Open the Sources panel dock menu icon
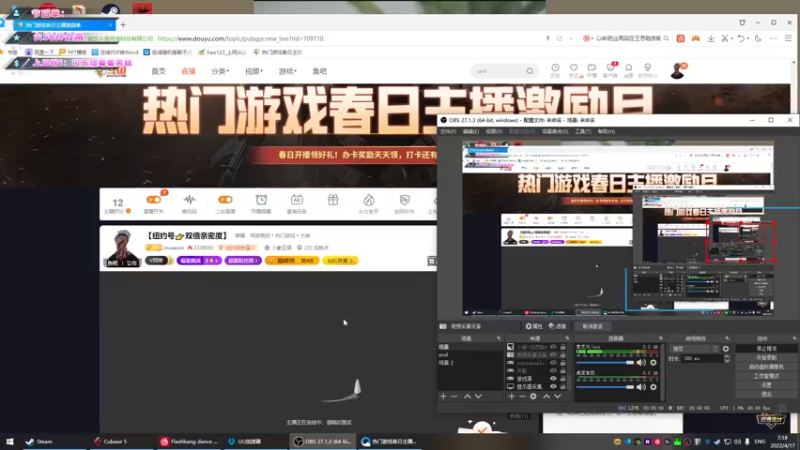Viewport: 800px width, 450px height. 567,338
